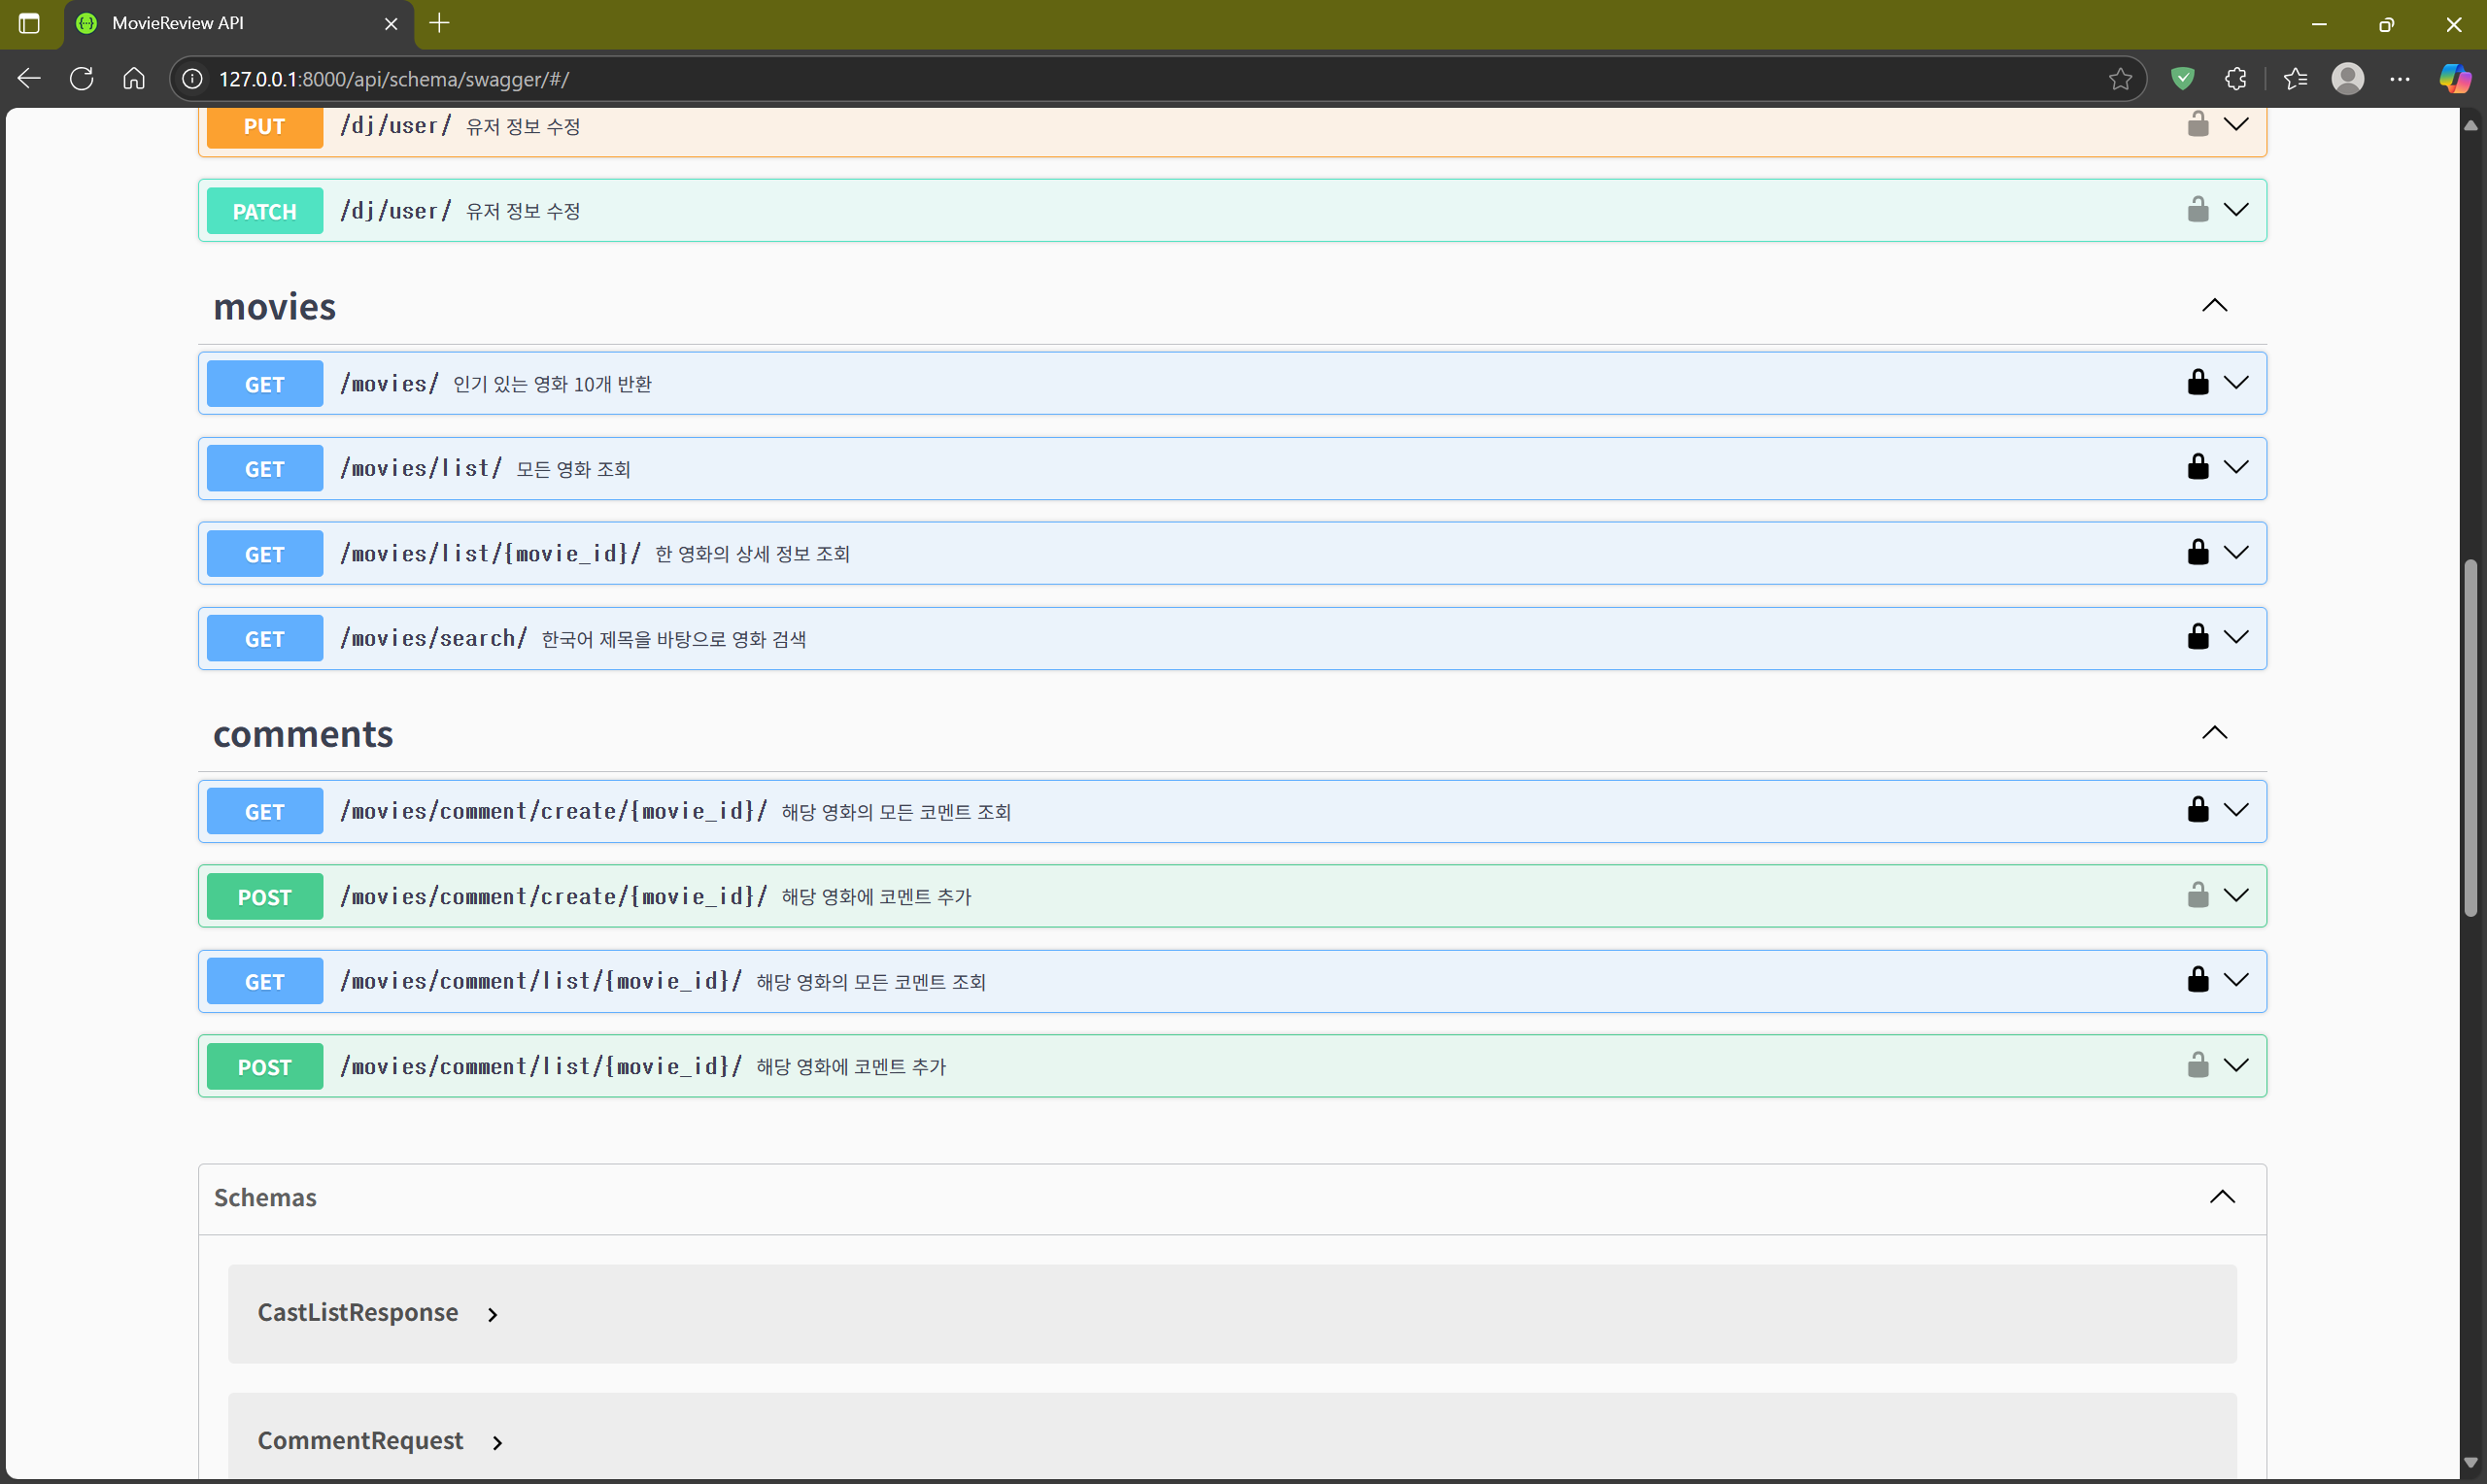Click lock on POST /movies/comment/create/{movie_id}/

coord(2197,895)
